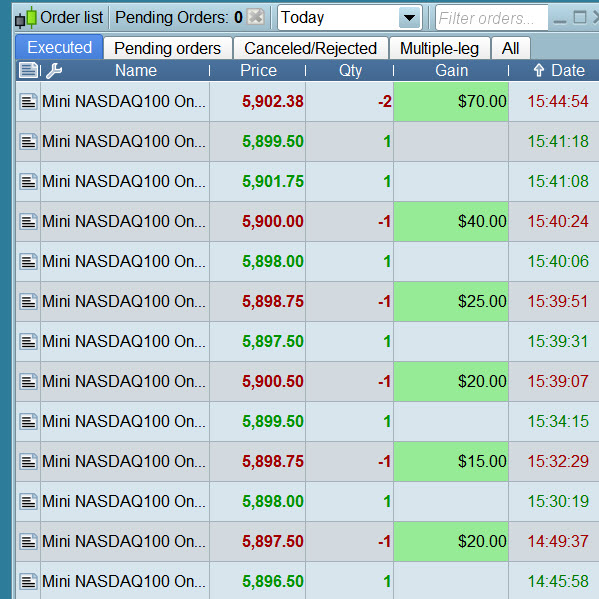Sort by the Qty column header

350,70
